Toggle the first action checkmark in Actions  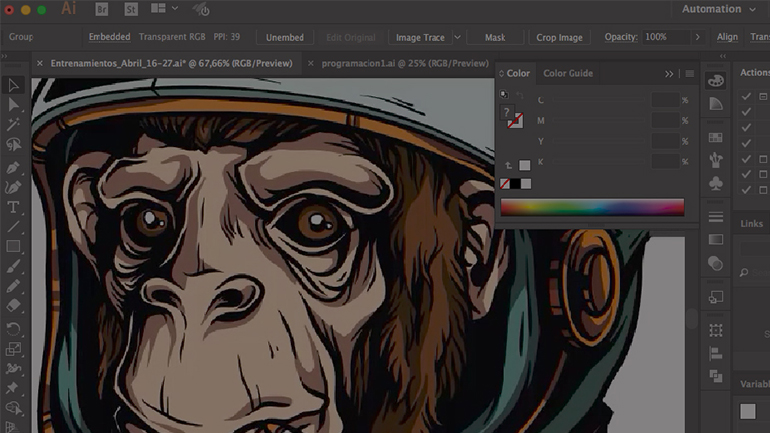746,96
